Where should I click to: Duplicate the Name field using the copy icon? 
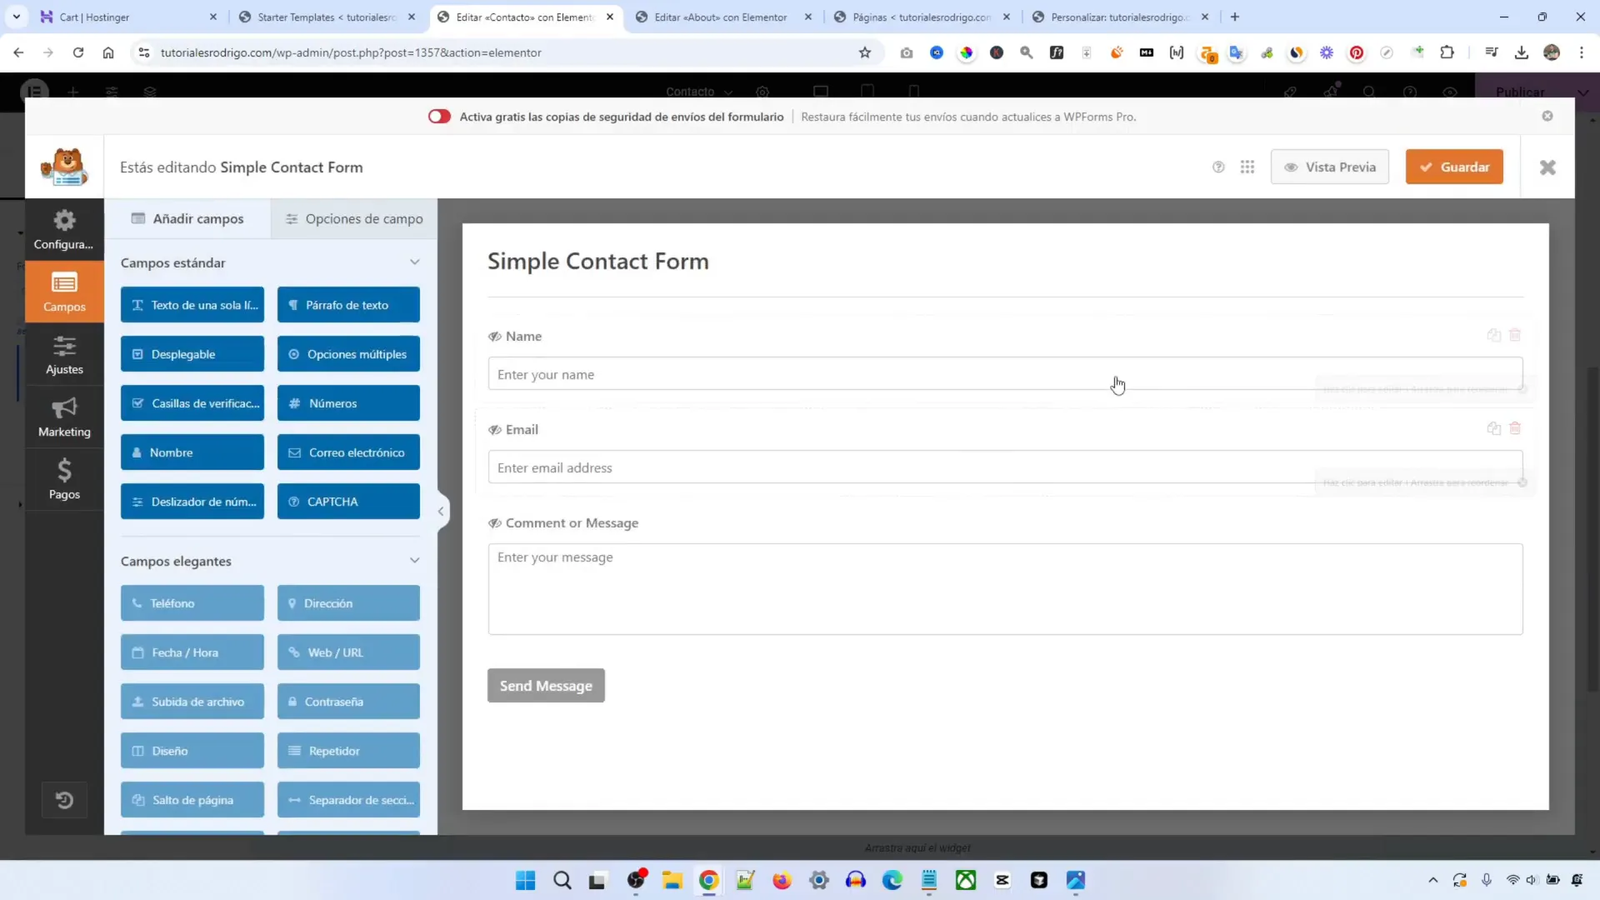1493,335
